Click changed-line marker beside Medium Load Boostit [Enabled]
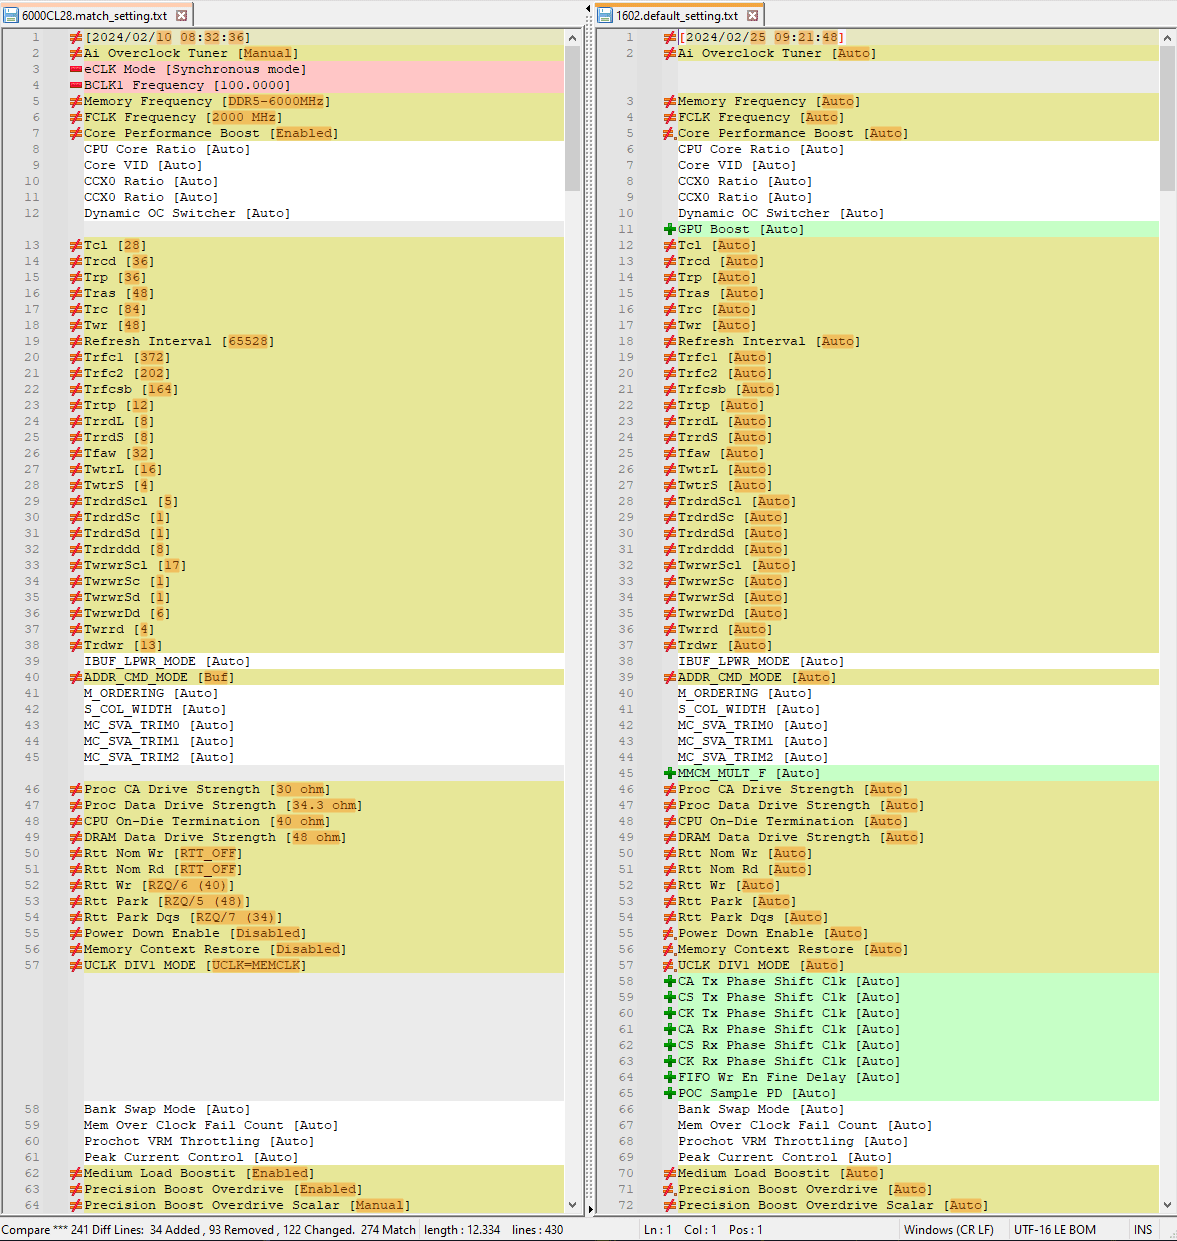 (x=76, y=1173)
